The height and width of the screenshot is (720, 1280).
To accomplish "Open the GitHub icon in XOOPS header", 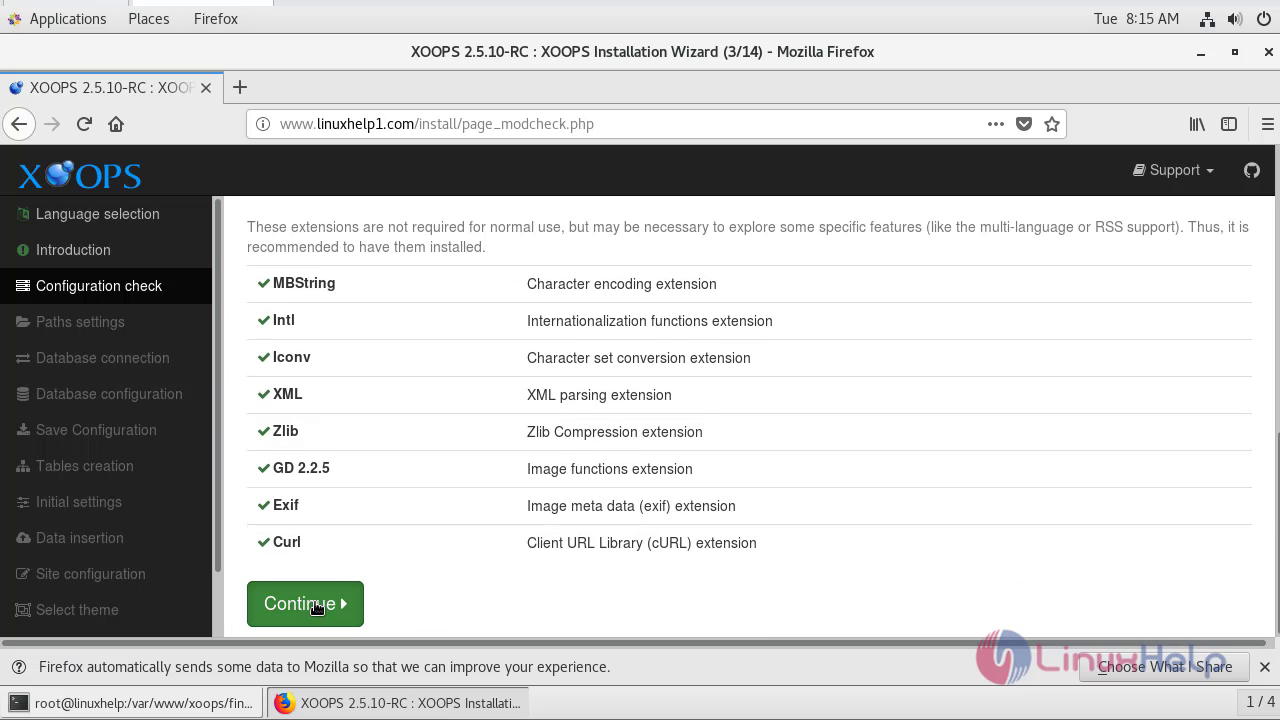I will point(1251,170).
